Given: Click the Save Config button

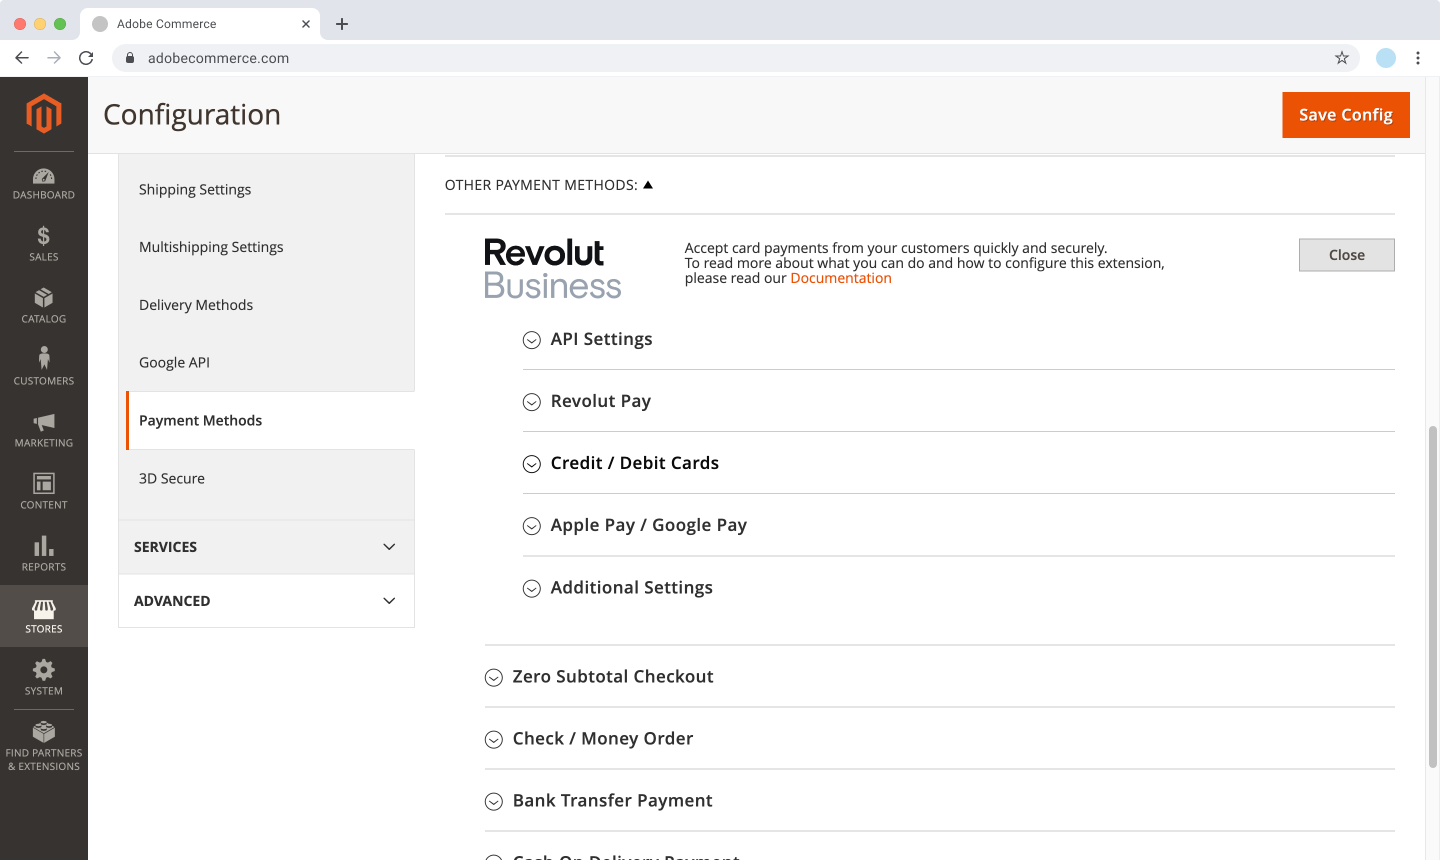Looking at the screenshot, I should pyautogui.click(x=1346, y=115).
